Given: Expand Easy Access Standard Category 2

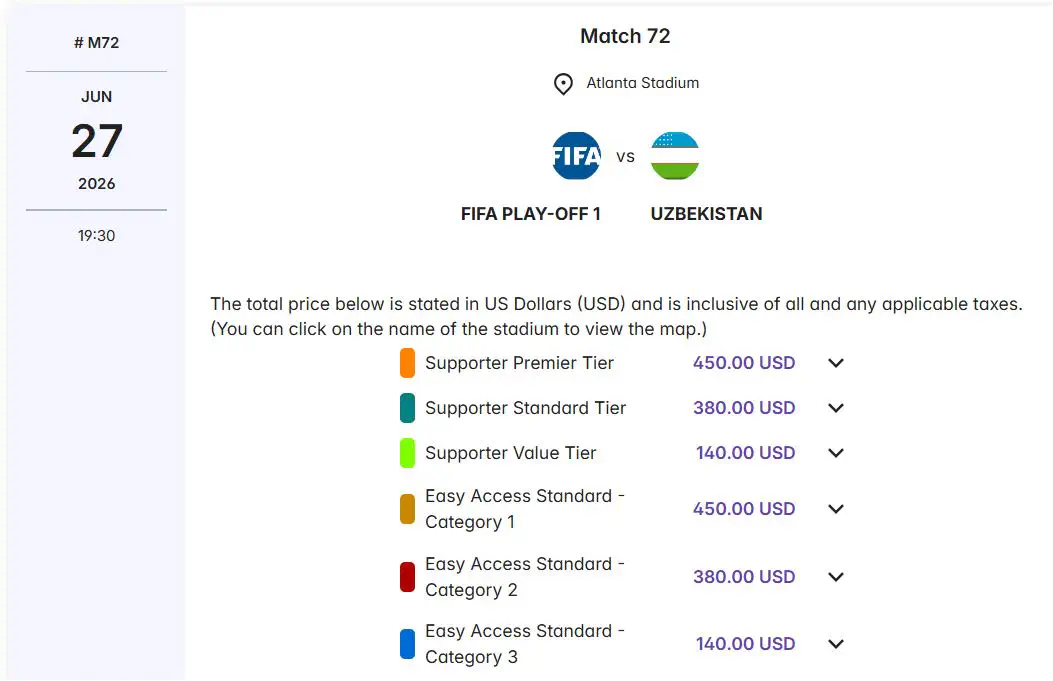Looking at the screenshot, I should click(x=836, y=577).
